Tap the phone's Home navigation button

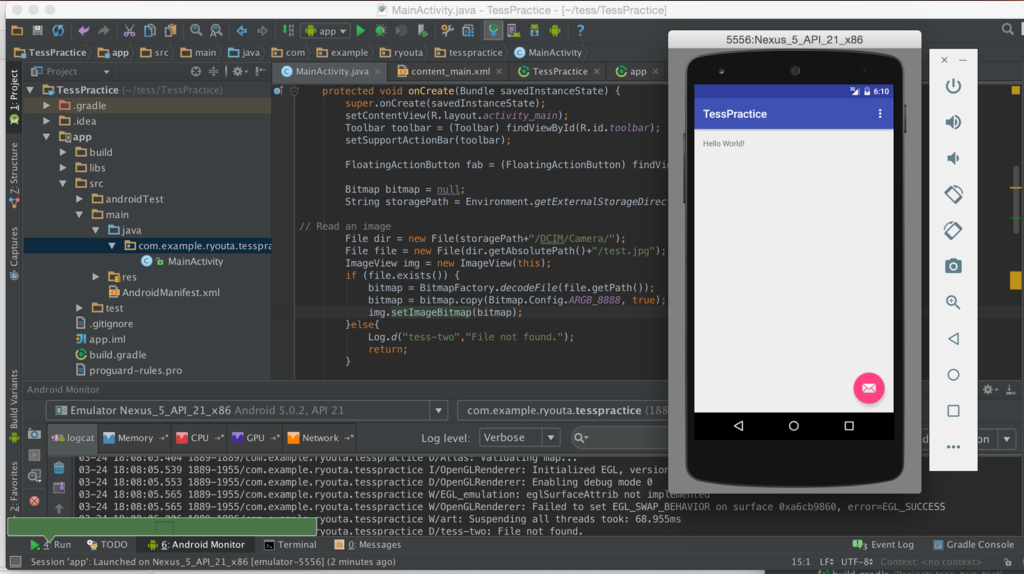click(x=793, y=426)
